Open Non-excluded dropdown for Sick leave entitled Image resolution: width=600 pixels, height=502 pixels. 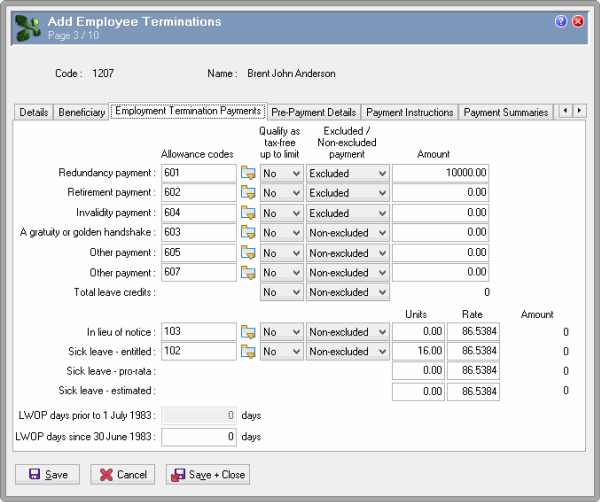[347, 351]
